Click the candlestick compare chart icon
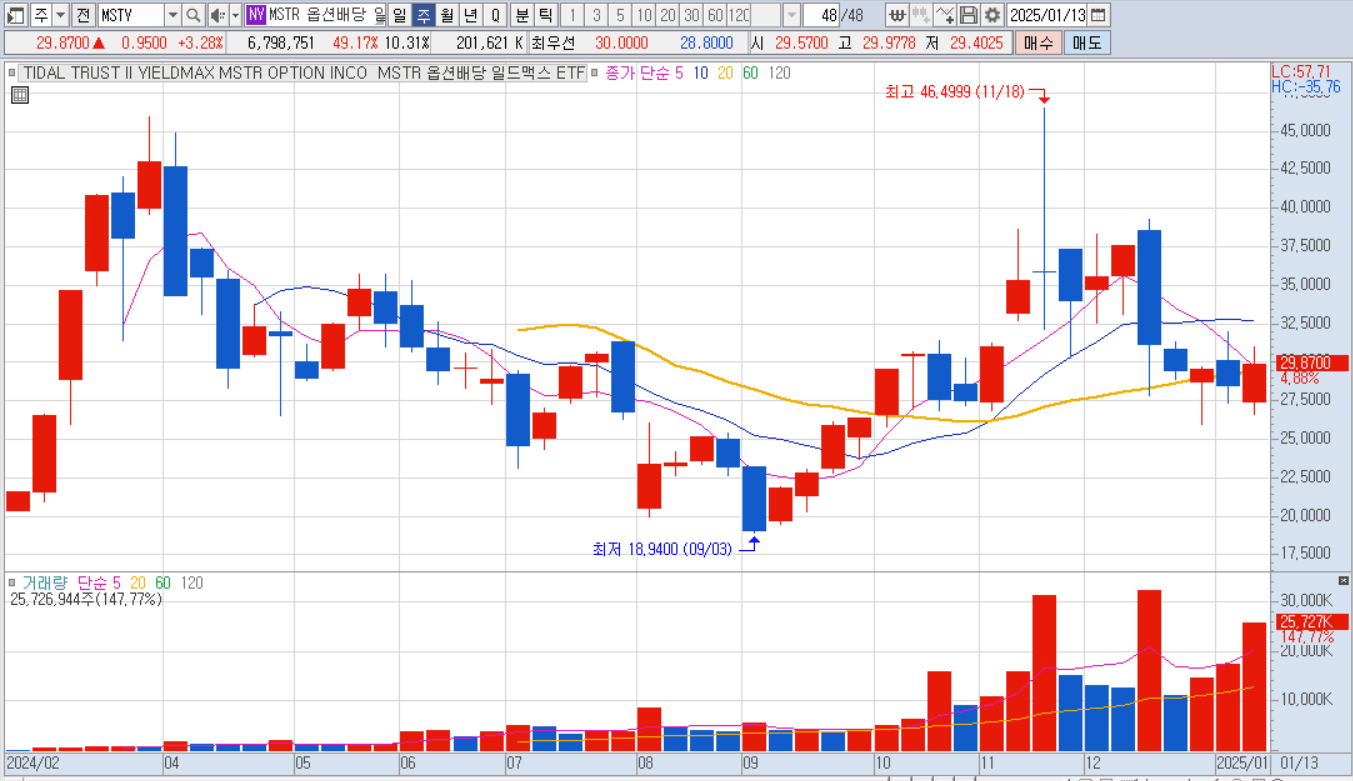Viewport: 1353px width, 781px height. [x=920, y=15]
